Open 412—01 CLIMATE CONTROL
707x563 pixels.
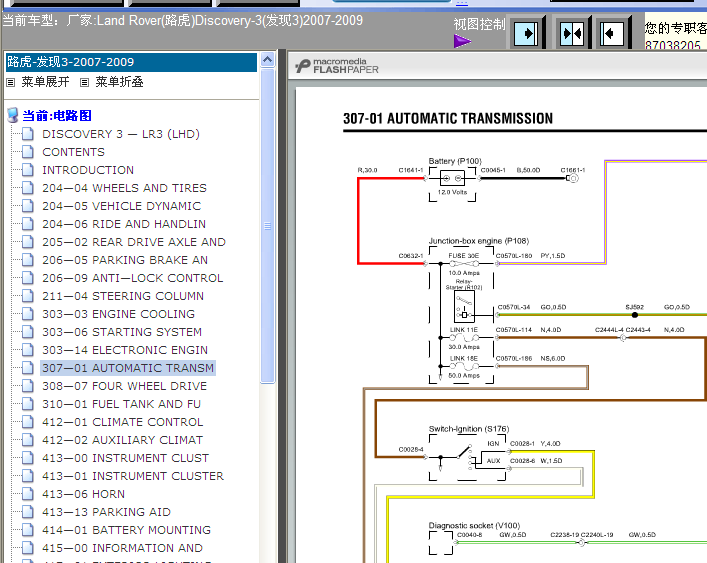pos(123,422)
